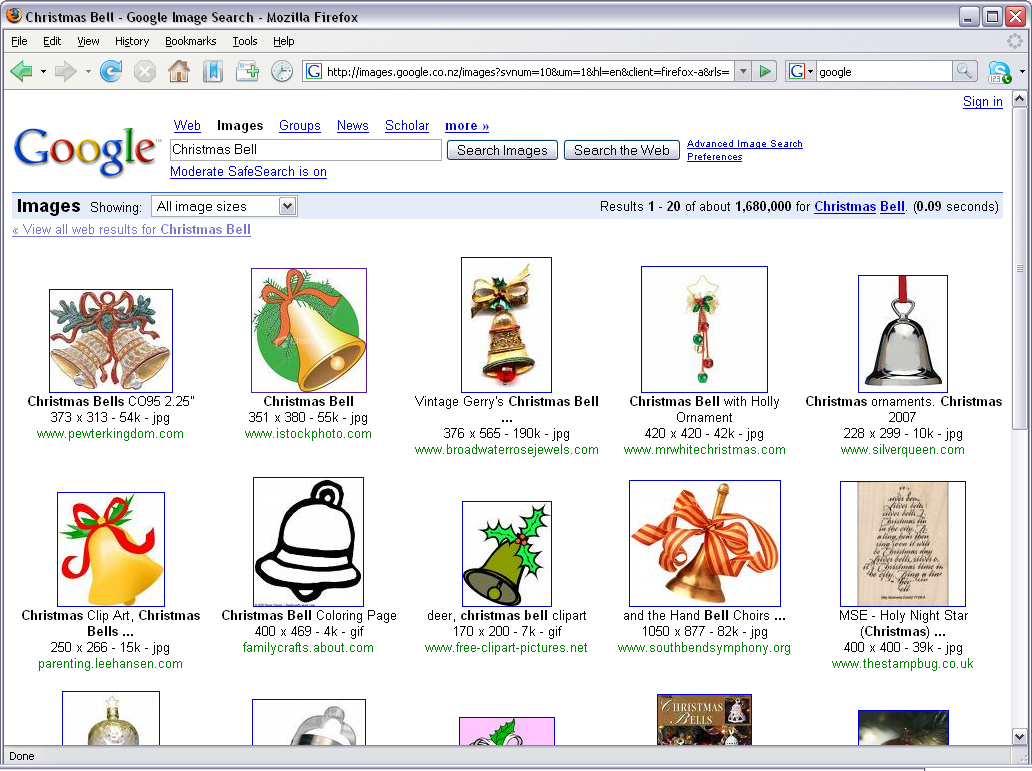Image resolution: width=1032 pixels, height=771 pixels.
Task: Click the Google logo image
Action: click(x=85, y=150)
